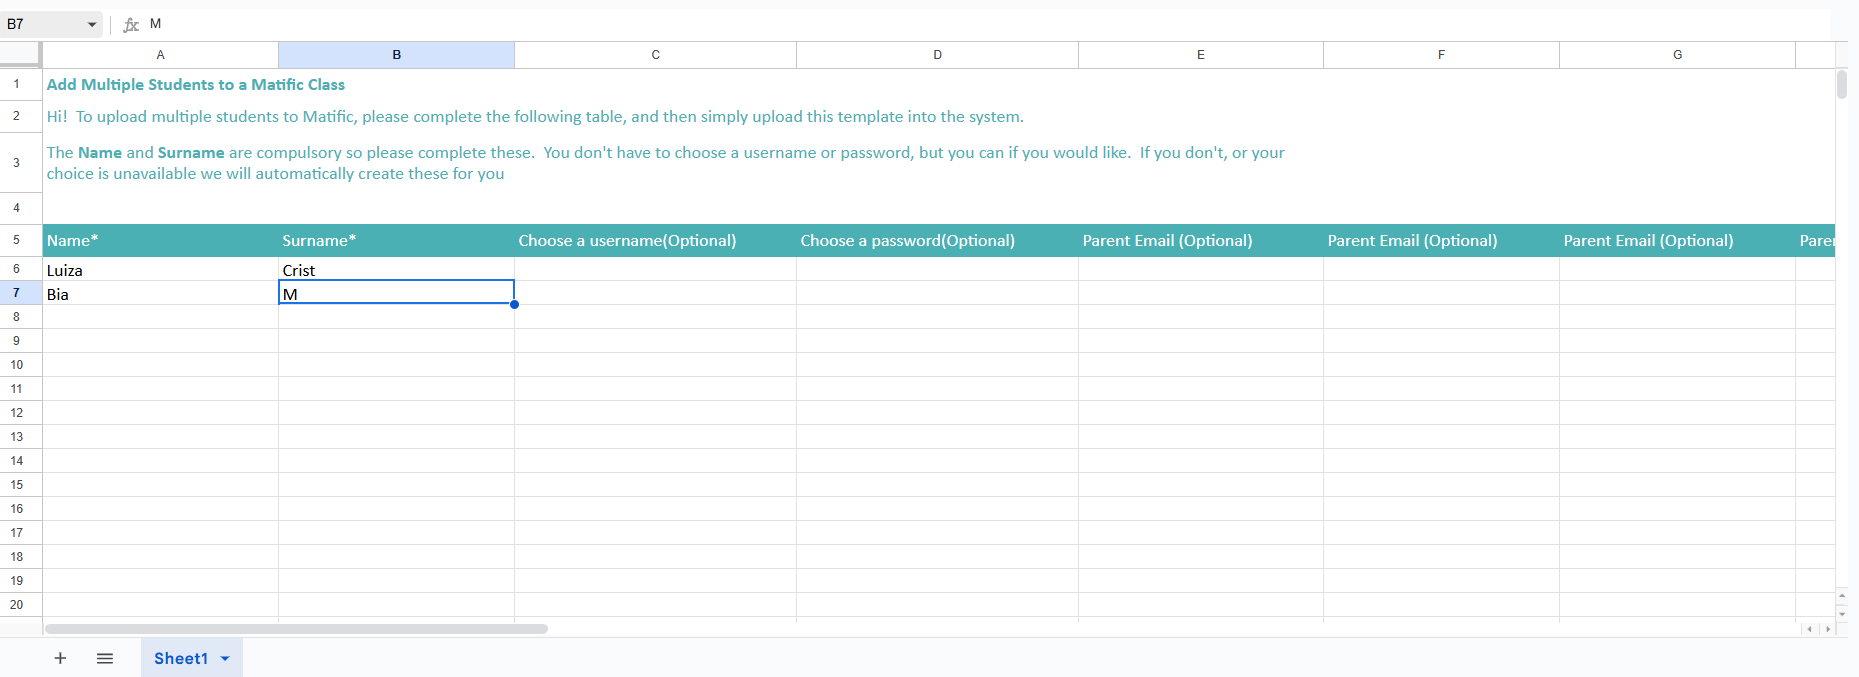This screenshot has height=677, width=1859.
Task: Click the horizontal scrollbar thumb
Action: [296, 629]
